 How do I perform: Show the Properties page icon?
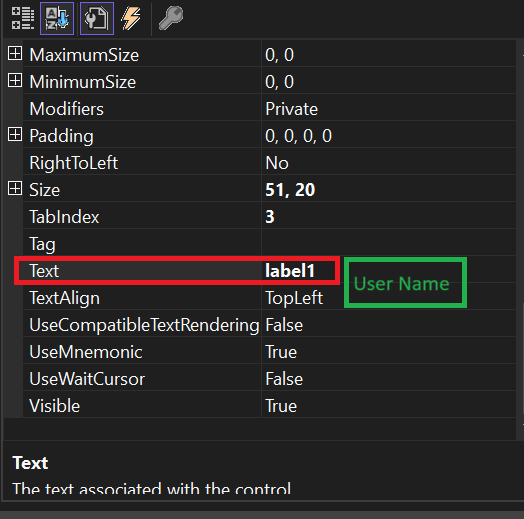click(x=97, y=18)
